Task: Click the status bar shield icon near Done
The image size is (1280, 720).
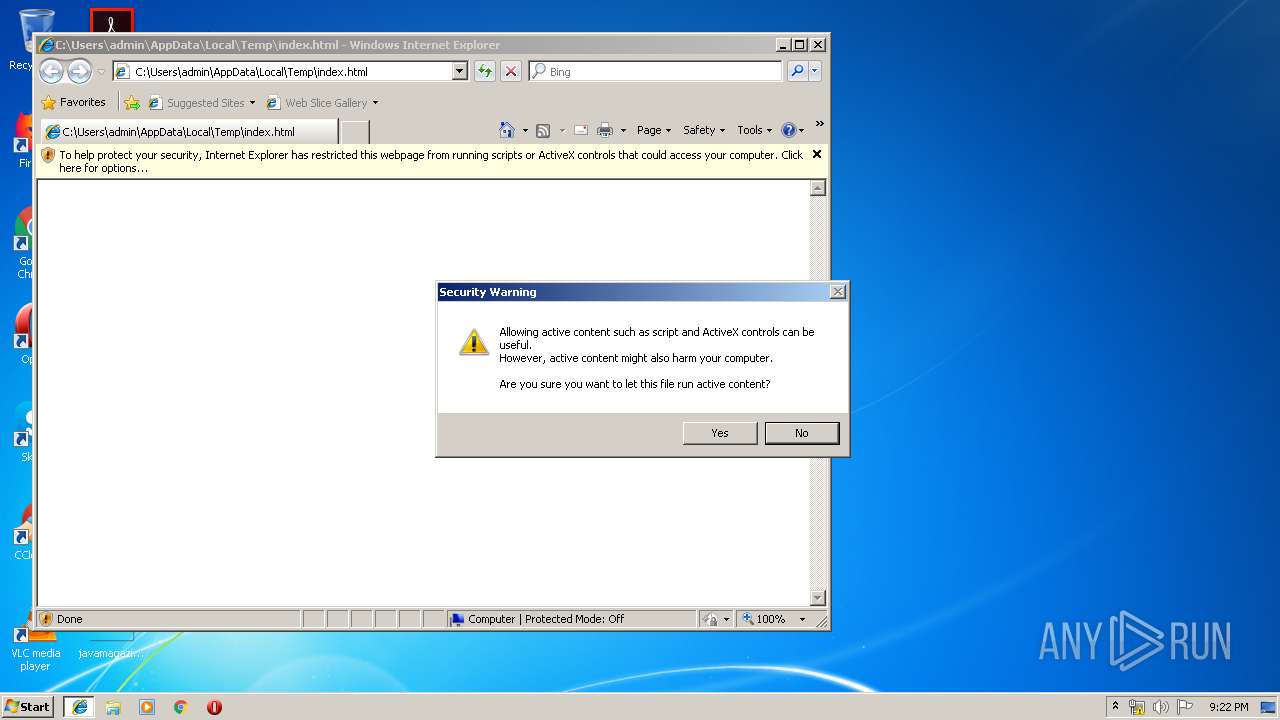Action: [x=46, y=619]
